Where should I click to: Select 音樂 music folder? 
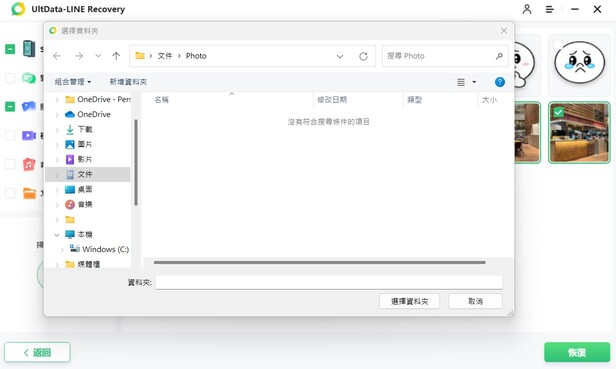pos(79,204)
